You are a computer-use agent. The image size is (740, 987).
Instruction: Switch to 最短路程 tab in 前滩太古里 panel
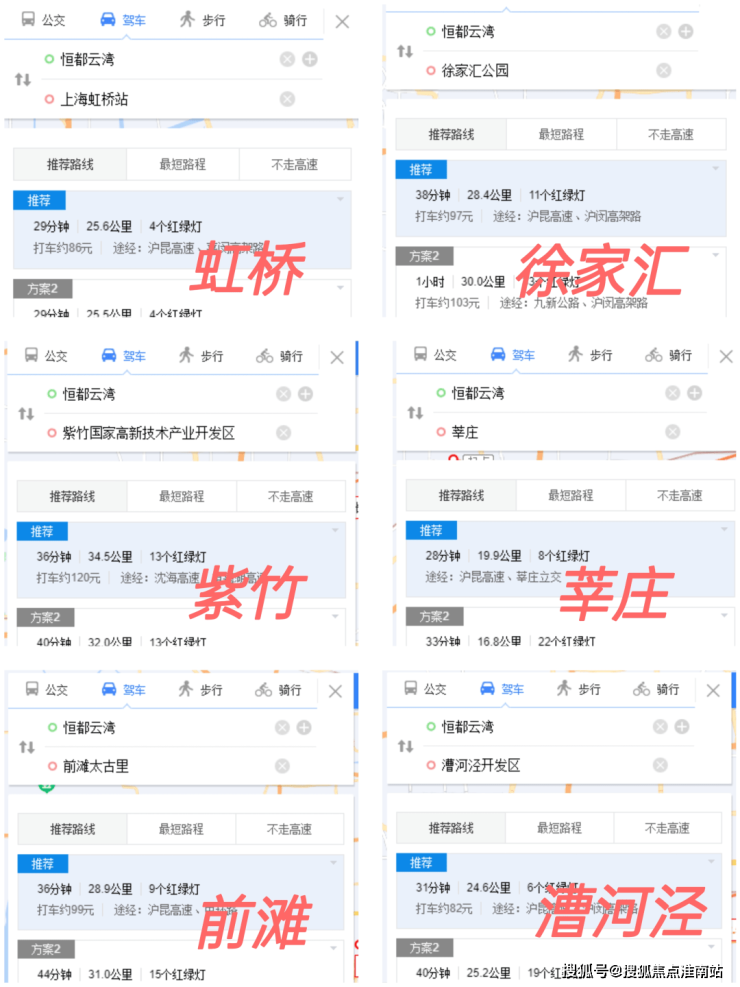181,829
